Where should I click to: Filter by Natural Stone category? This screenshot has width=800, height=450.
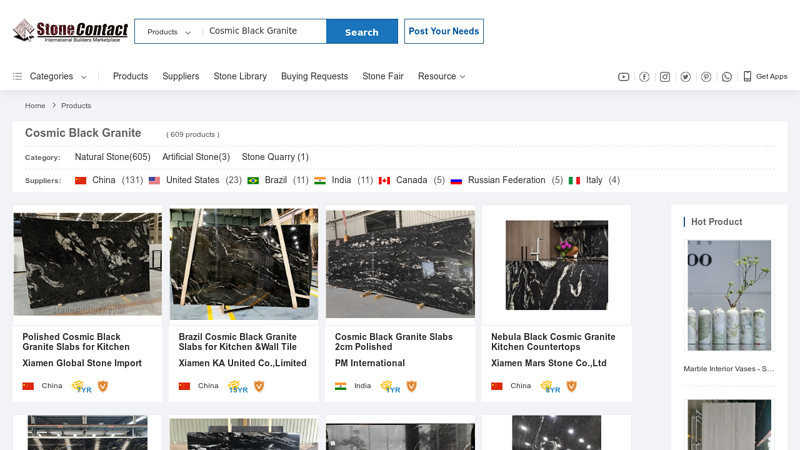[112, 157]
